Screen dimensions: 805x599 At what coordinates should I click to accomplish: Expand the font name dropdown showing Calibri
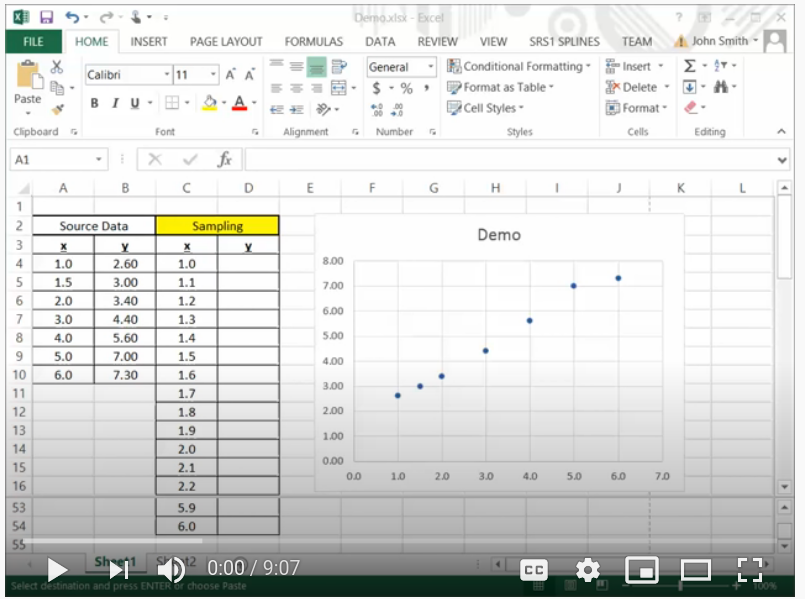(x=167, y=75)
